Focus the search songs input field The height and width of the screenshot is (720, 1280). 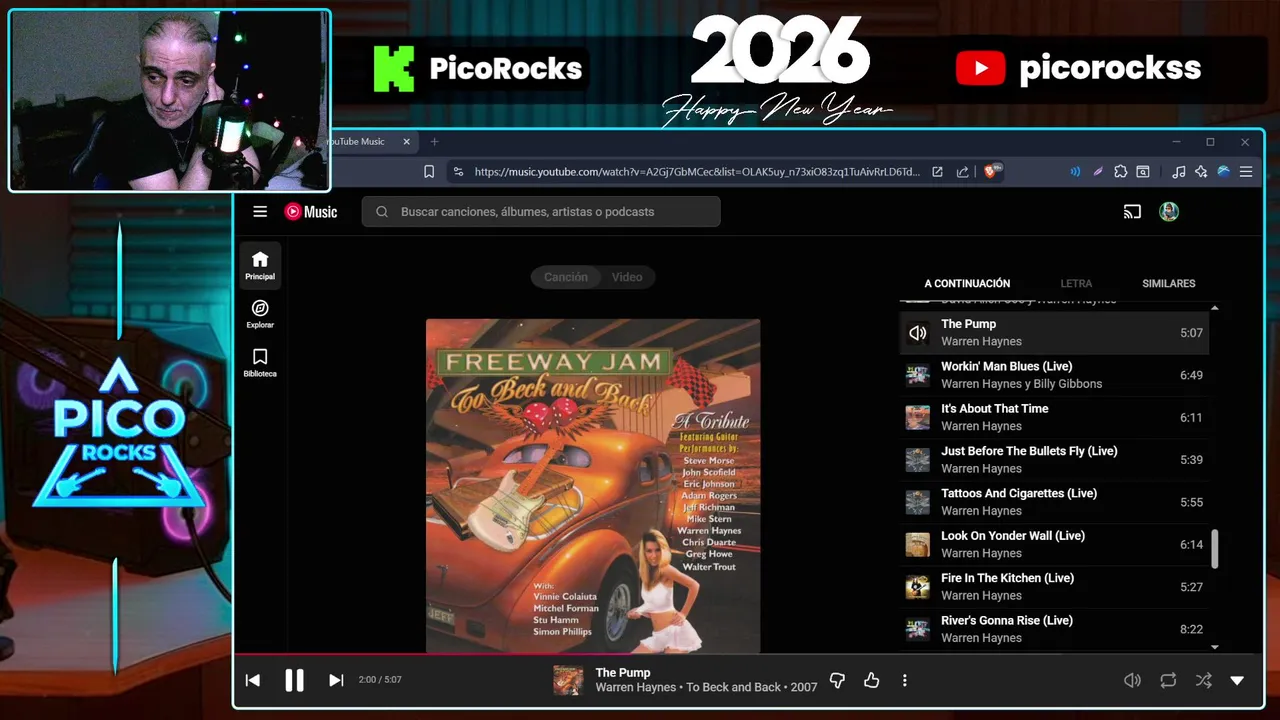[541, 211]
